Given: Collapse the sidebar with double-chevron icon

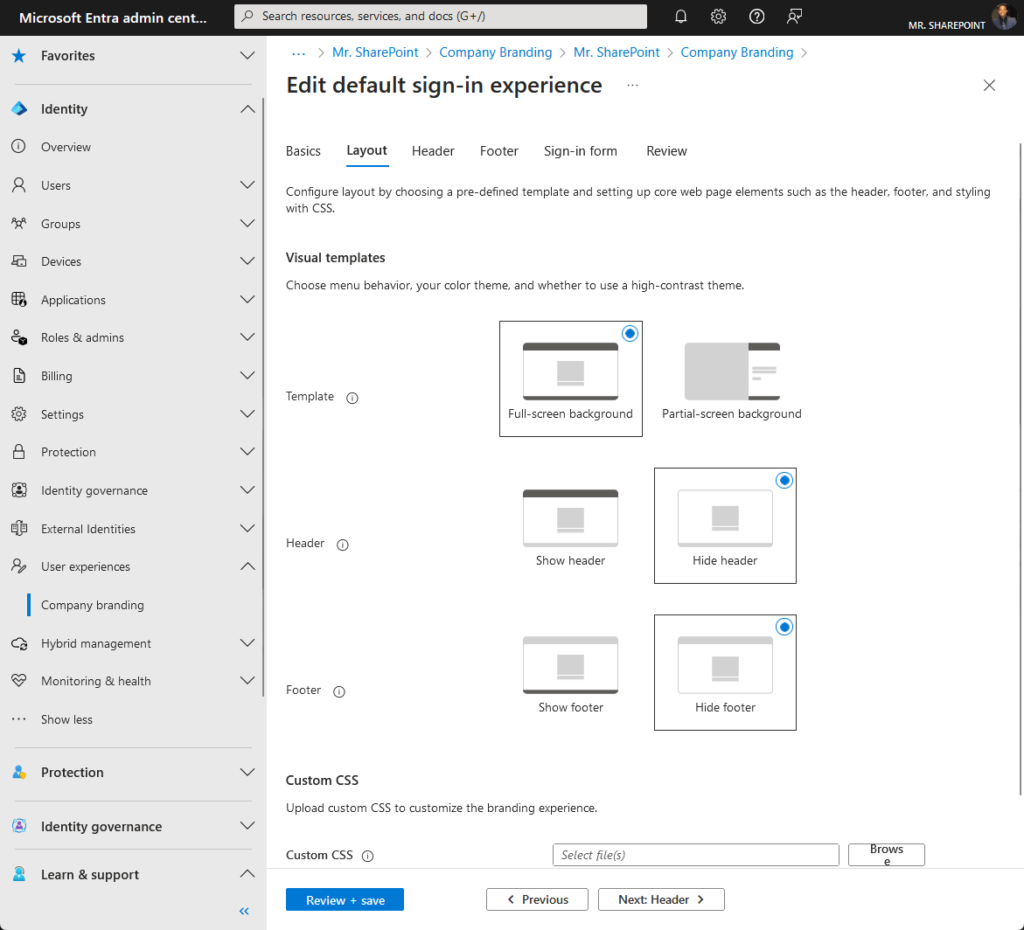Looking at the screenshot, I should point(244,911).
